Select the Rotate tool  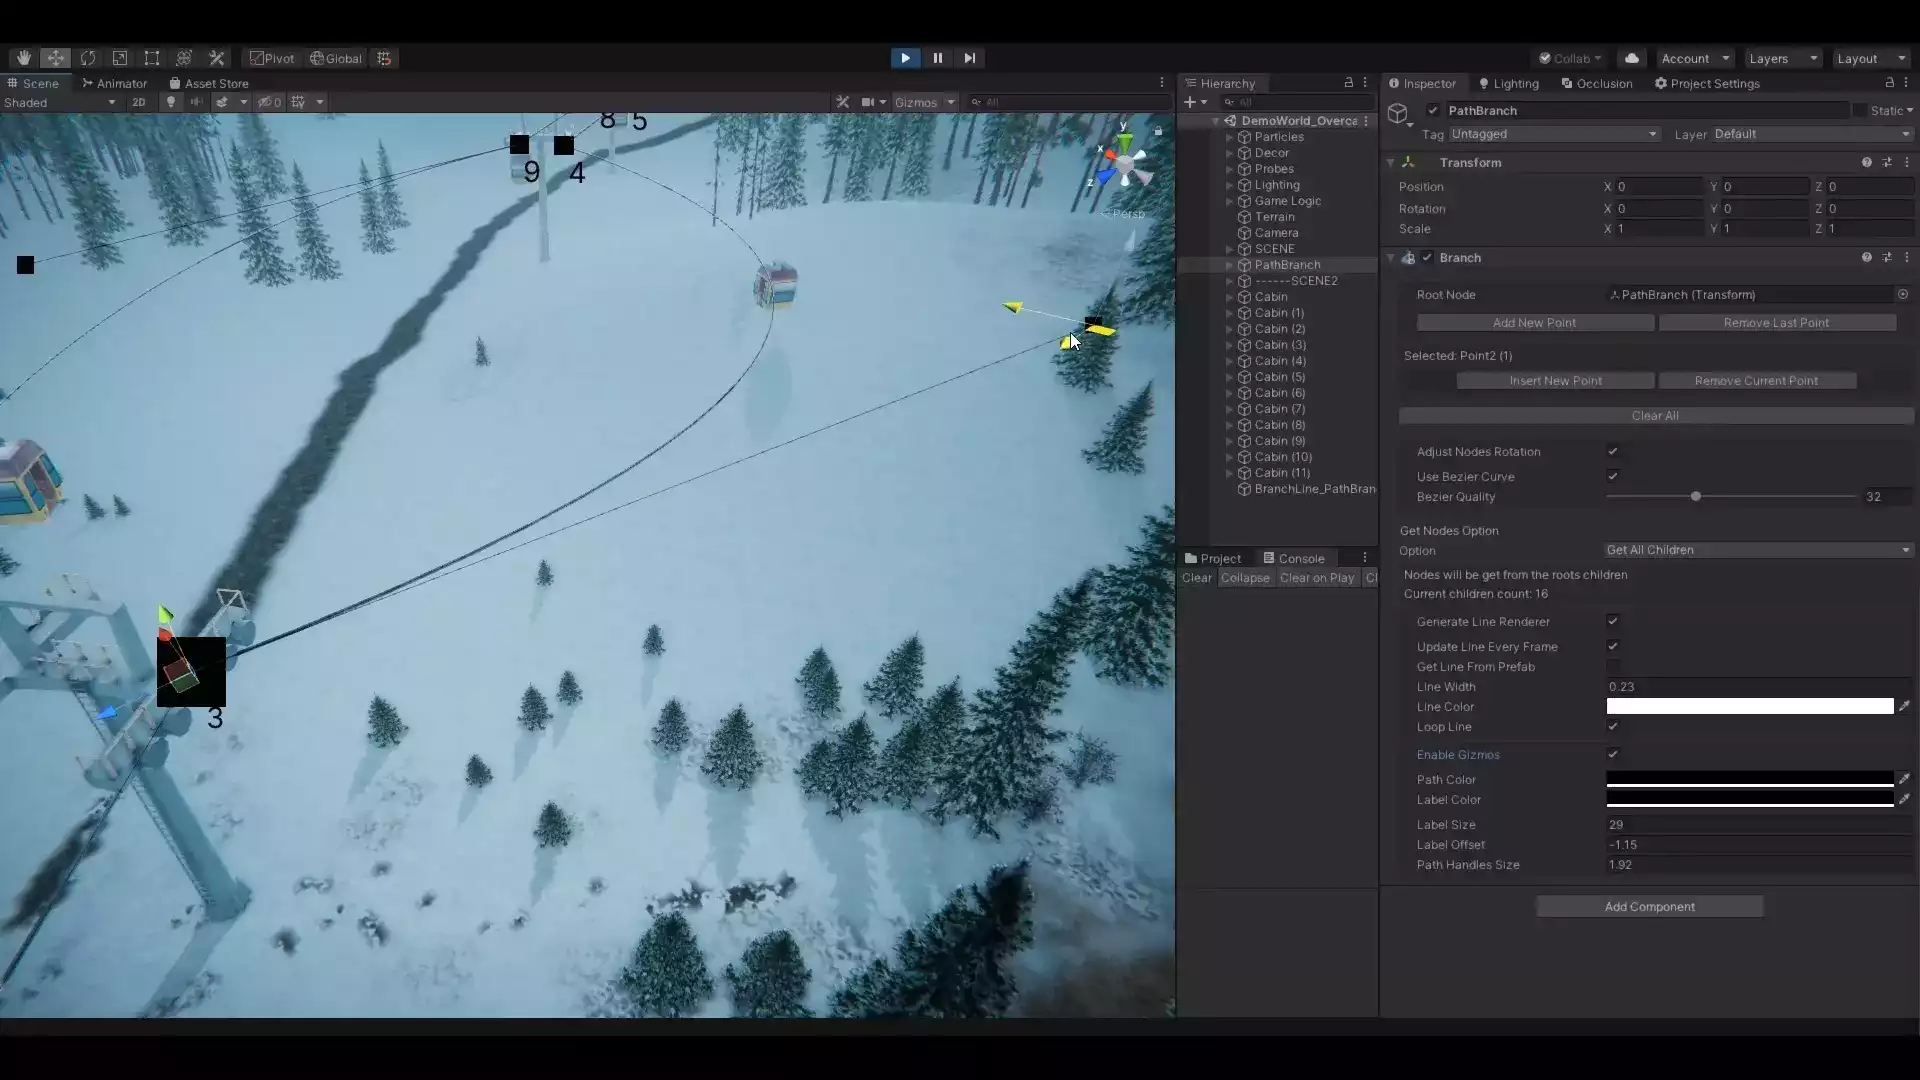(x=88, y=58)
